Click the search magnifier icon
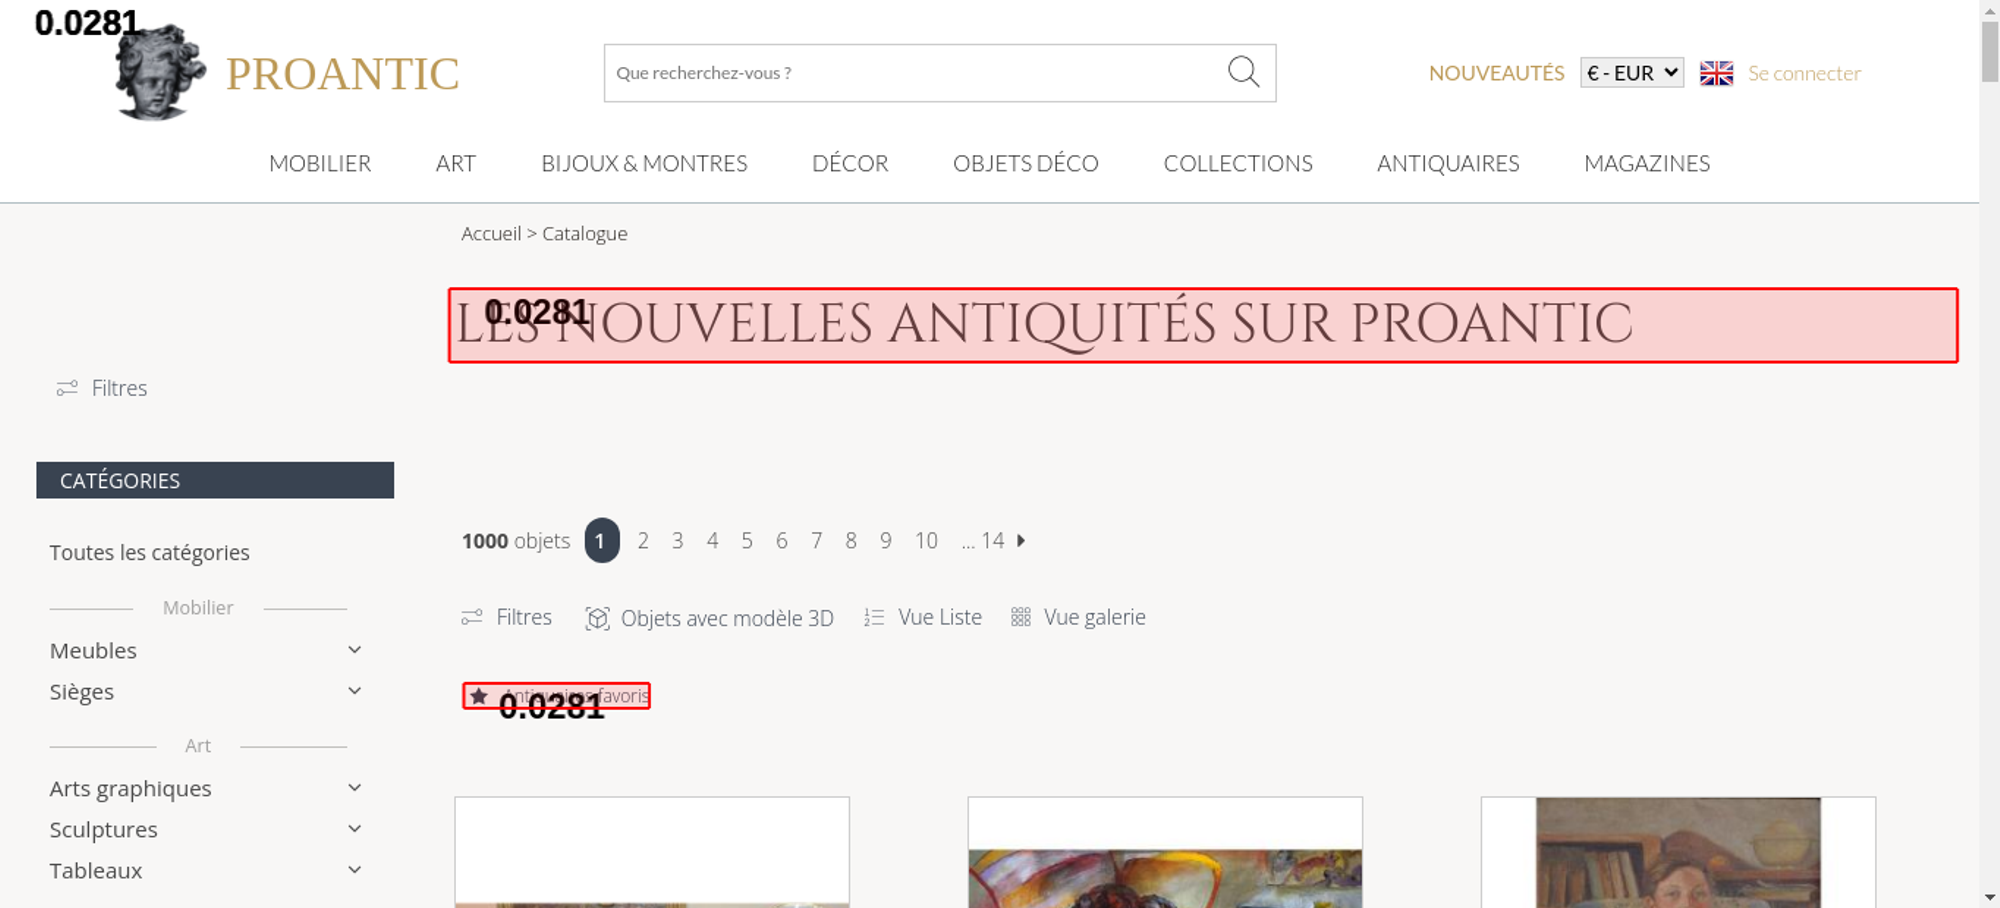2000x908 pixels. [1243, 72]
